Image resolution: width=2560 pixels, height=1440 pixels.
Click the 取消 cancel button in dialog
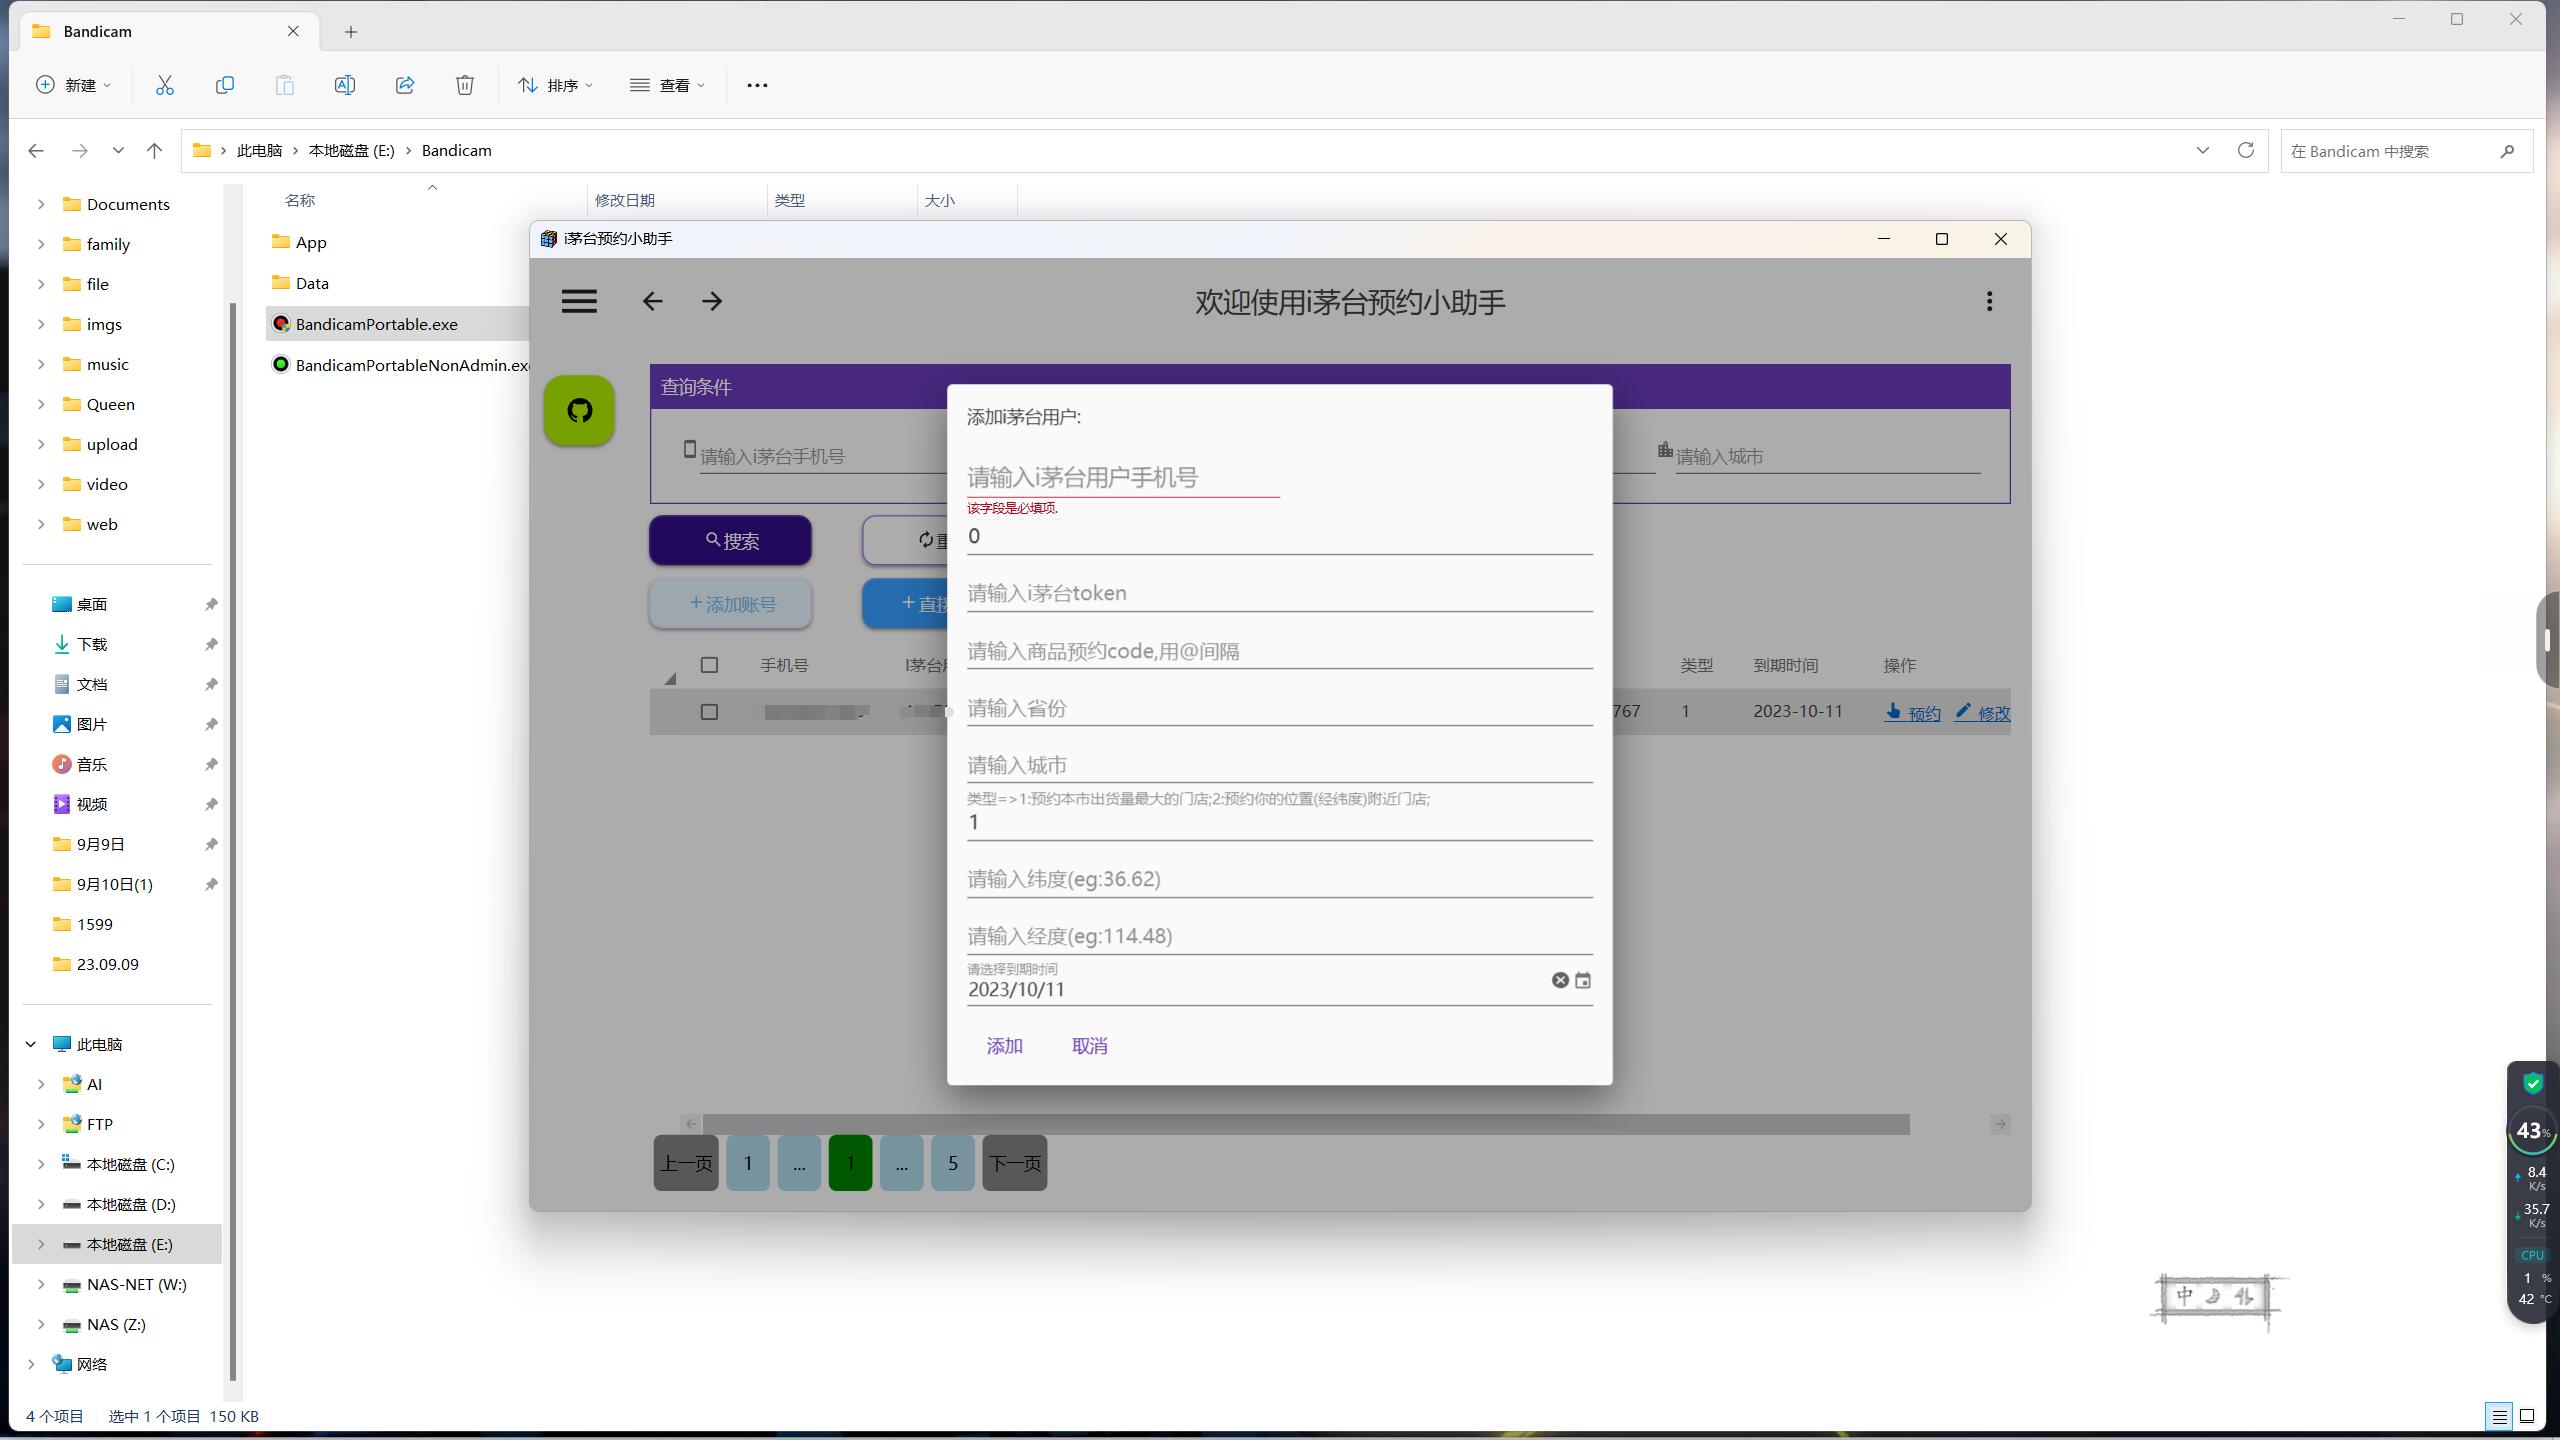tap(1089, 1046)
